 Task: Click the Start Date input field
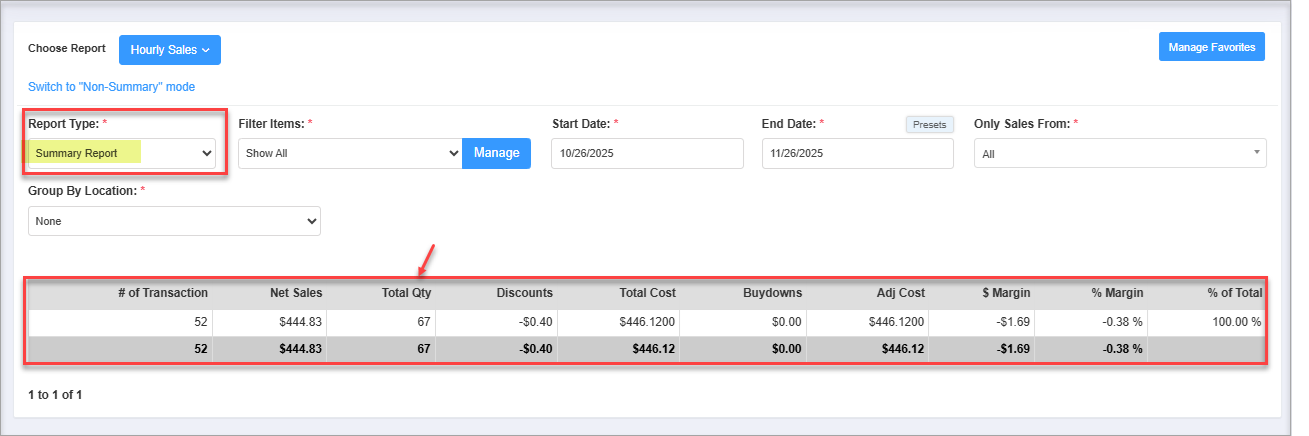click(647, 154)
